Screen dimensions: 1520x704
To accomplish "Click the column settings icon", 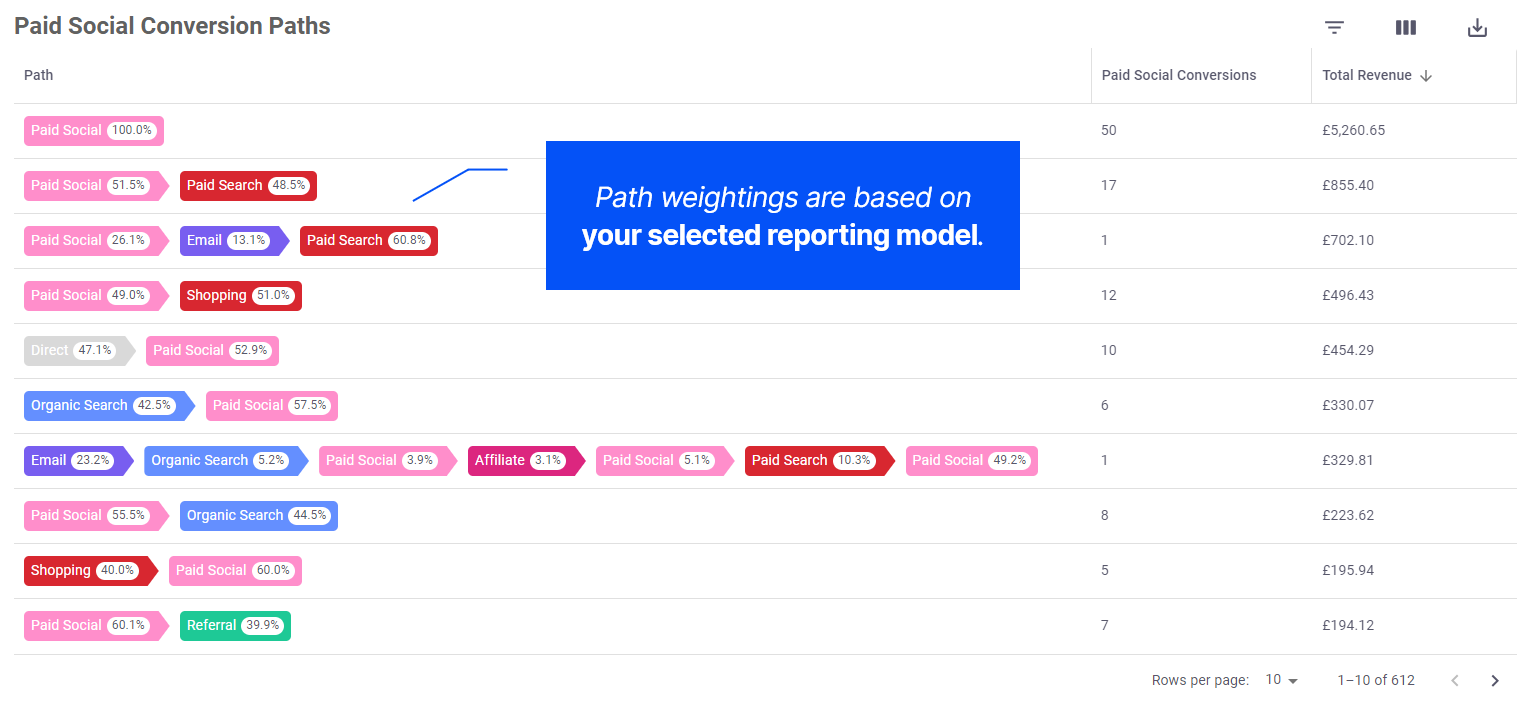I will pos(1405,27).
